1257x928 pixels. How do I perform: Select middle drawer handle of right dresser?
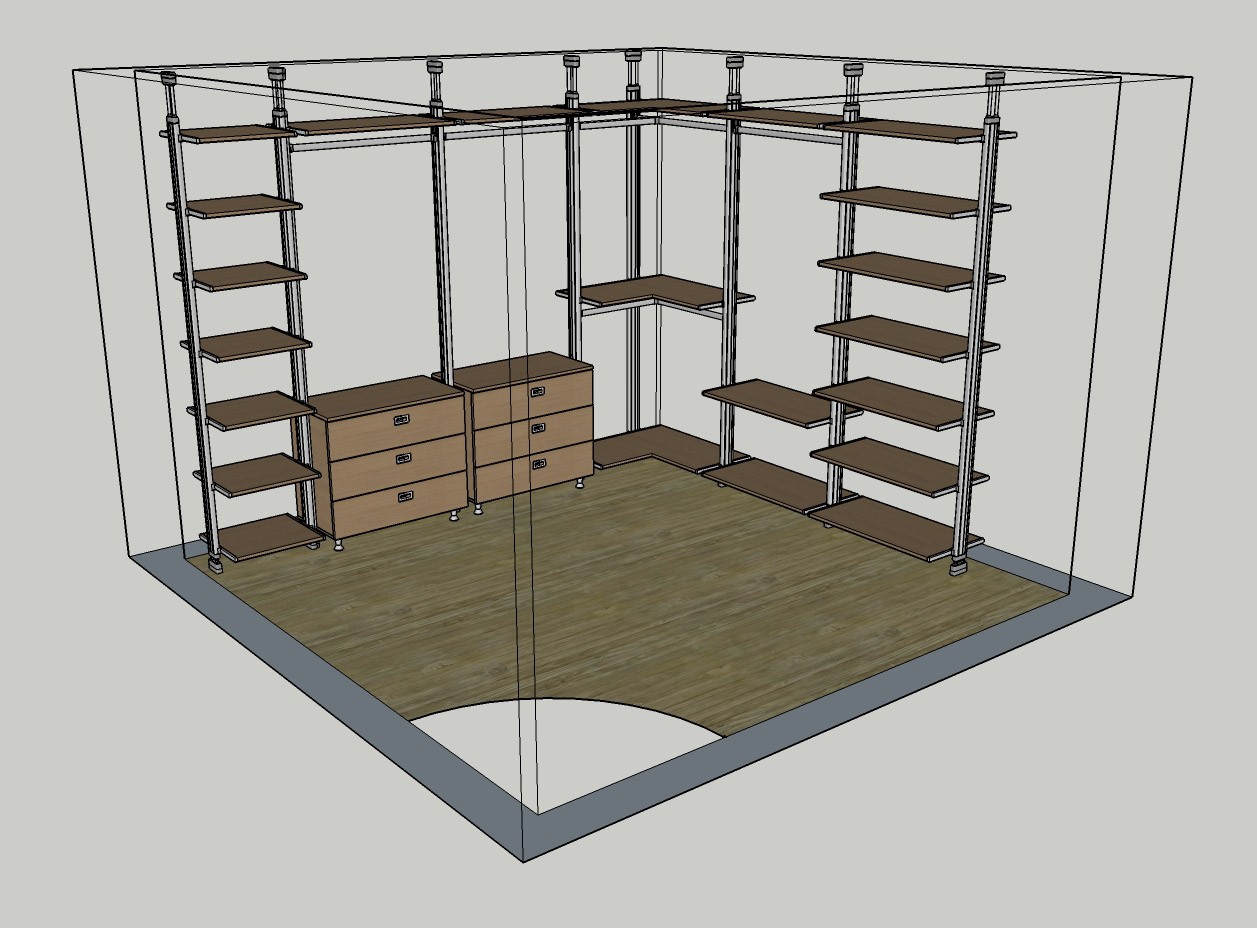[539, 427]
